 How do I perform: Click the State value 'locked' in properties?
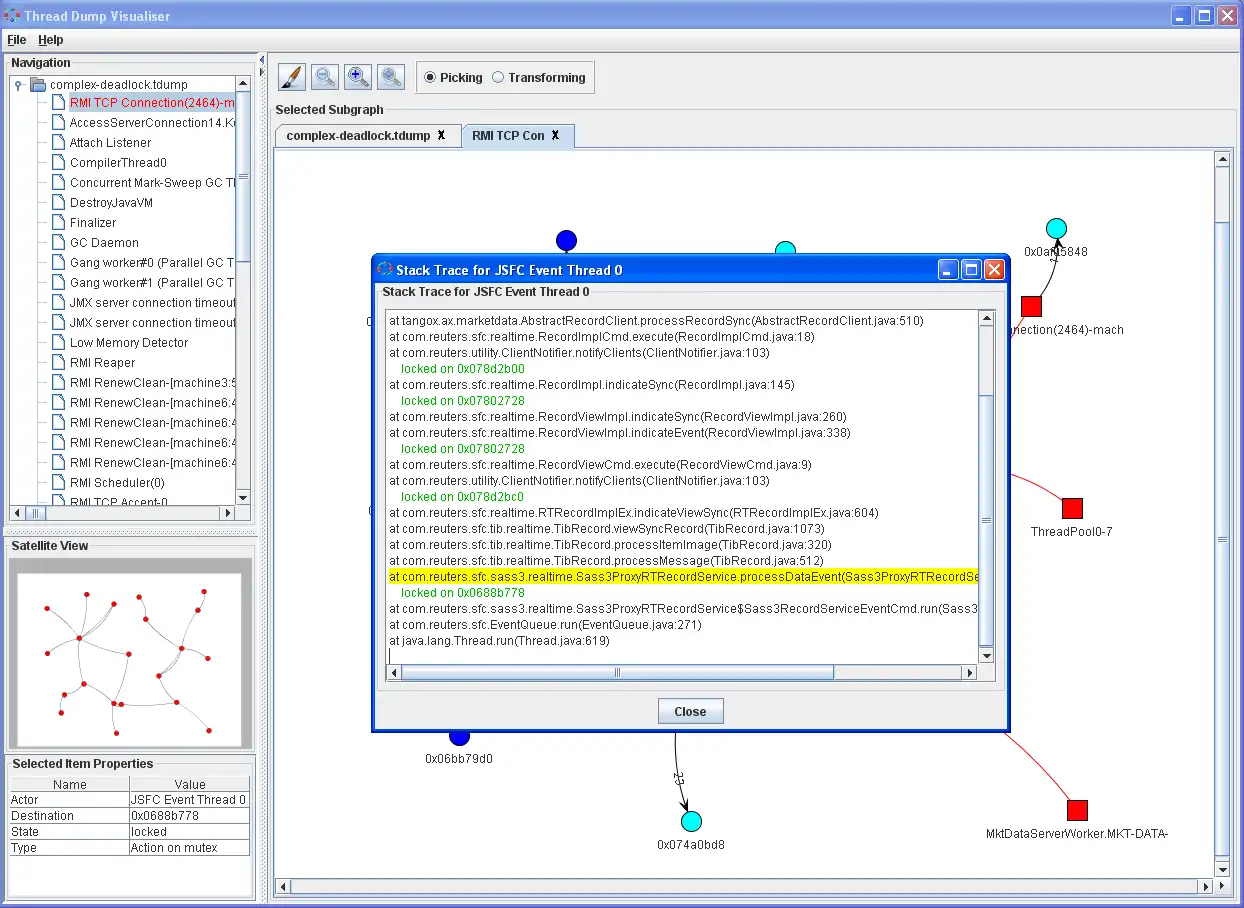(x=189, y=832)
